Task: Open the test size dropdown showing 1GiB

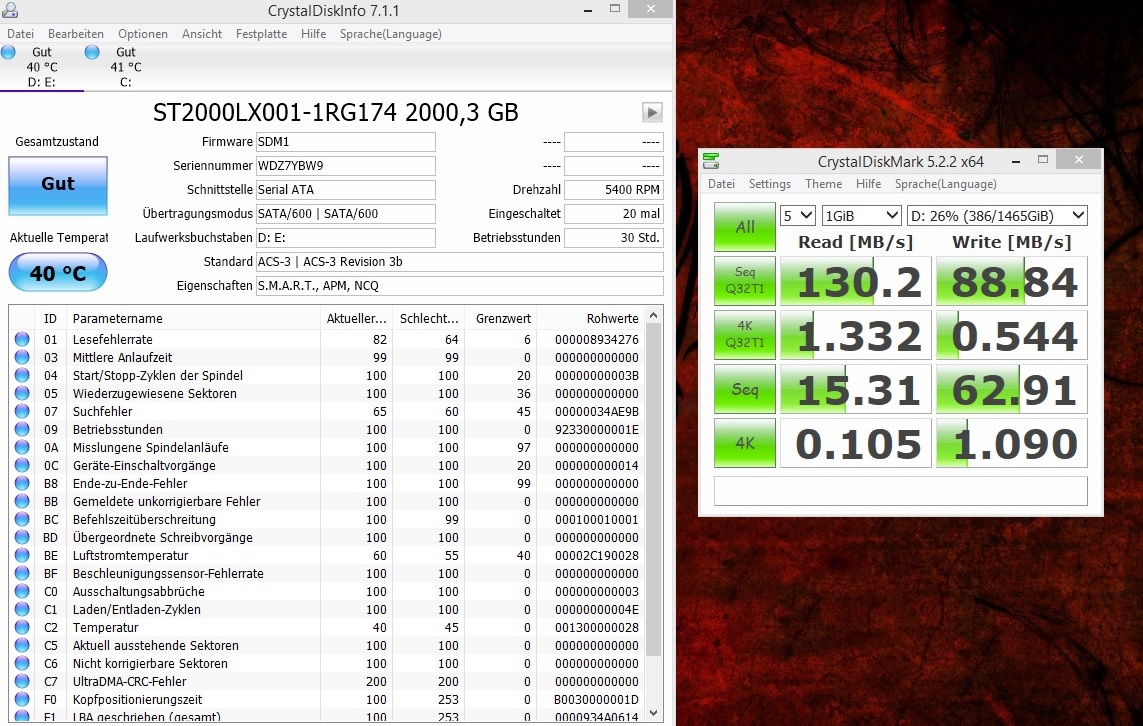Action: click(x=862, y=215)
